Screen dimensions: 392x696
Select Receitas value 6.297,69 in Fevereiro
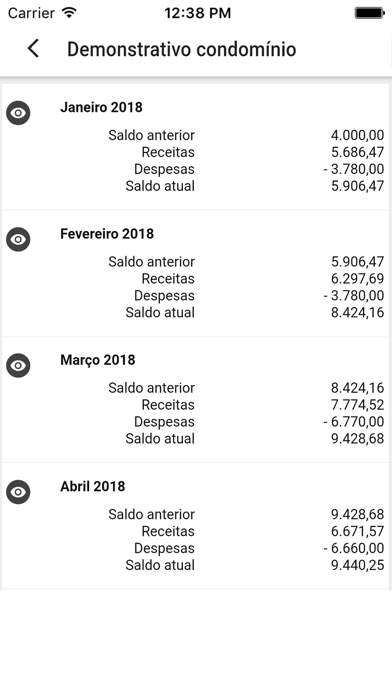(x=357, y=279)
